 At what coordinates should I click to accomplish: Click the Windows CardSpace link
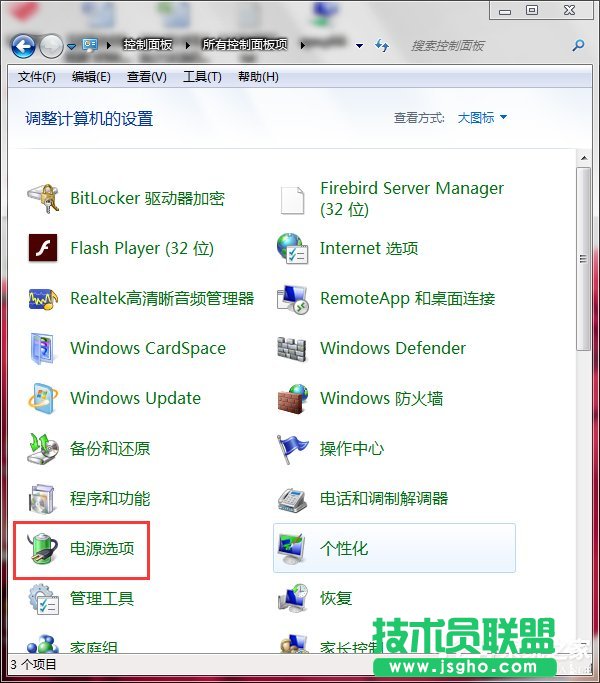point(148,348)
